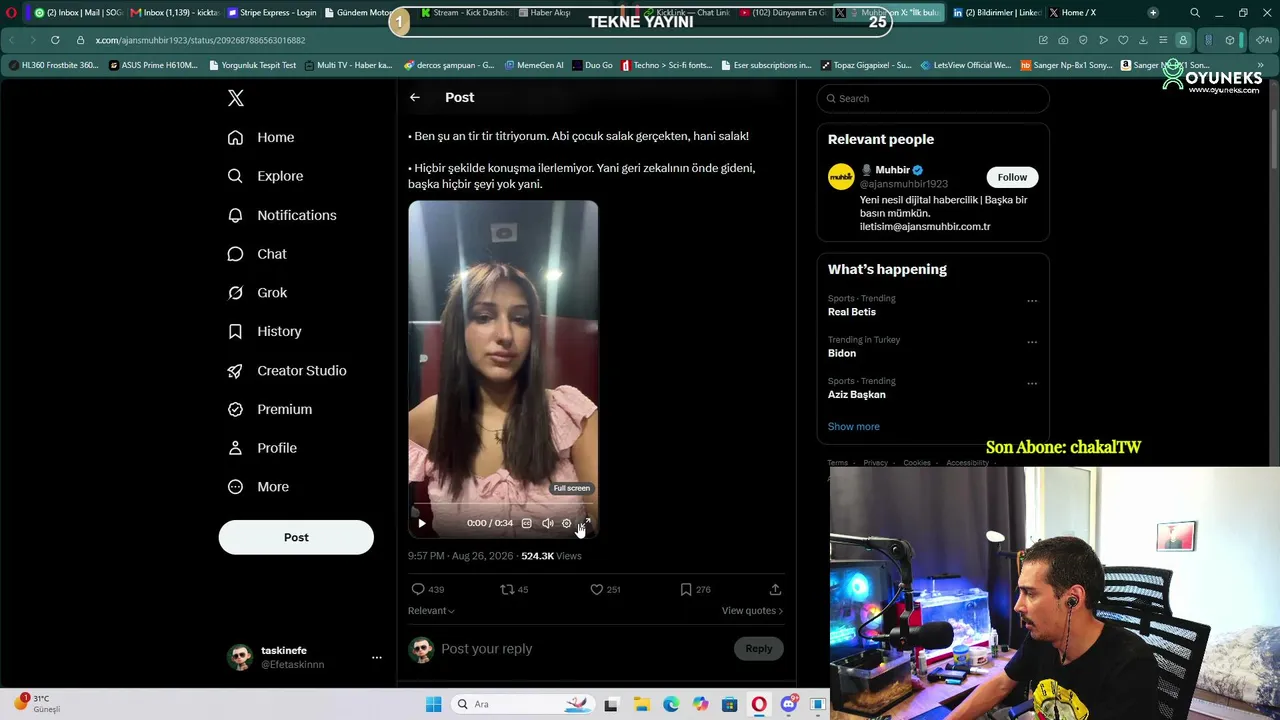The height and width of the screenshot is (720, 1280).
Task: Click the browser address bar URL
Action: (200, 40)
